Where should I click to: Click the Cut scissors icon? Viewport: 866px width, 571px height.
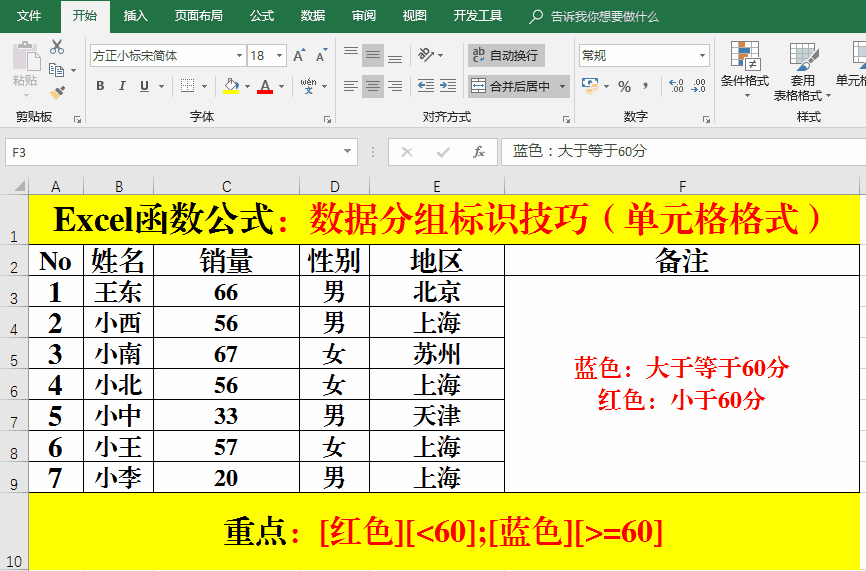coord(56,47)
